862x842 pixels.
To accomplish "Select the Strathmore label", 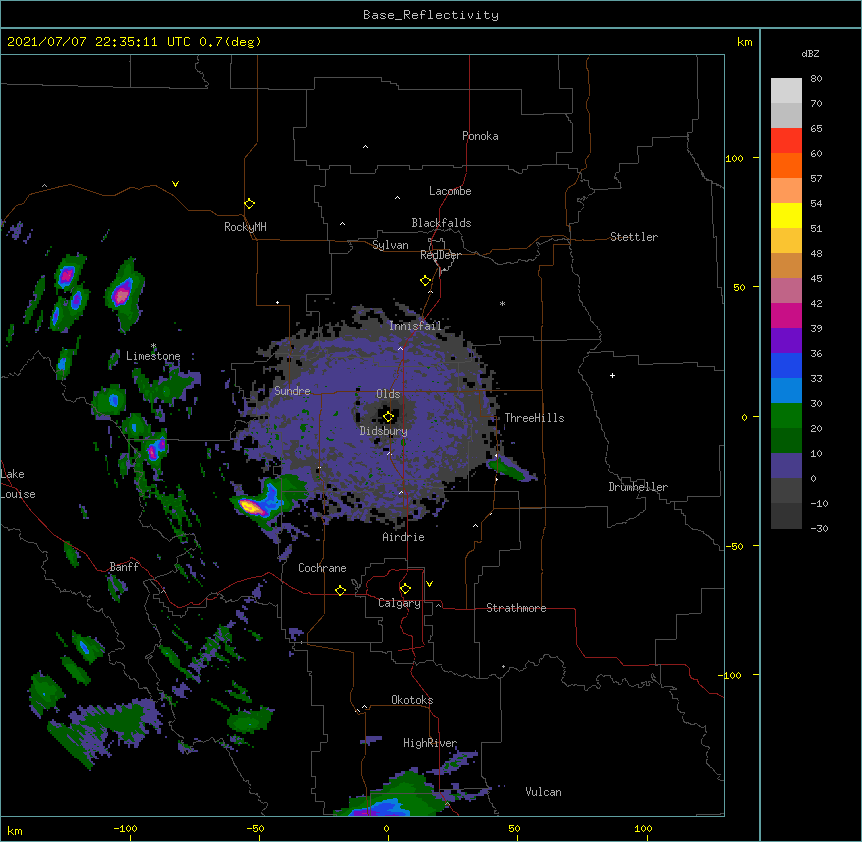I will (x=516, y=608).
